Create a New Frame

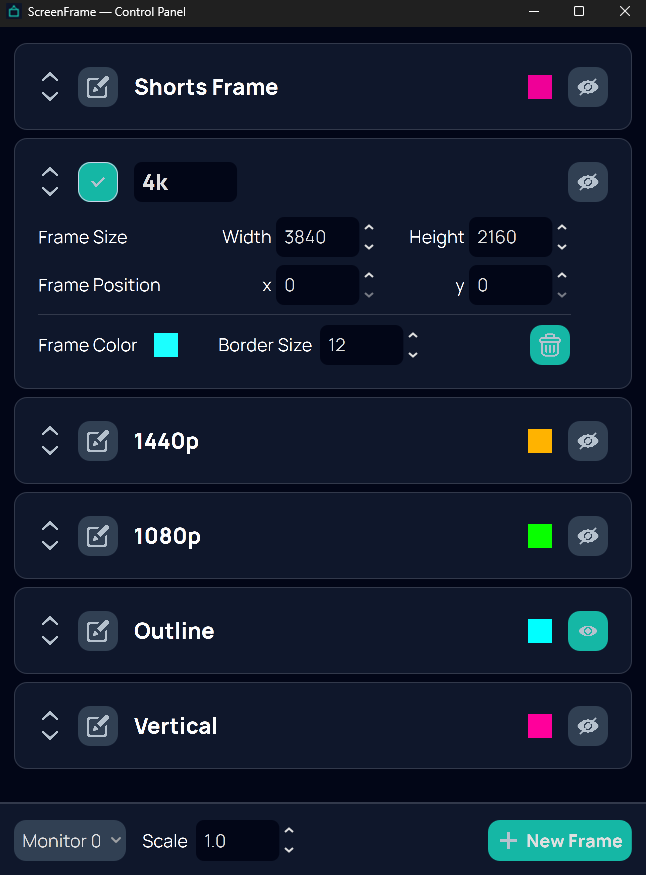[560, 841]
